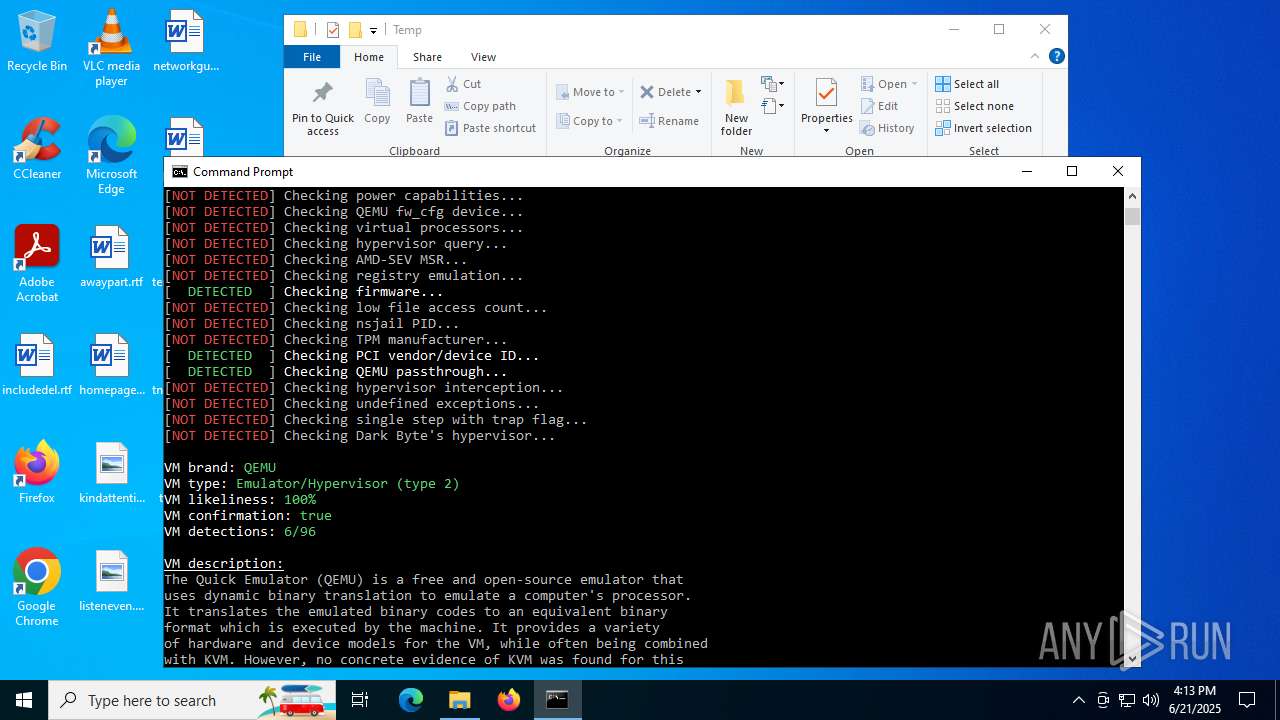1280x720 pixels.
Task: Open Task View on taskbar
Action: pyautogui.click(x=361, y=700)
